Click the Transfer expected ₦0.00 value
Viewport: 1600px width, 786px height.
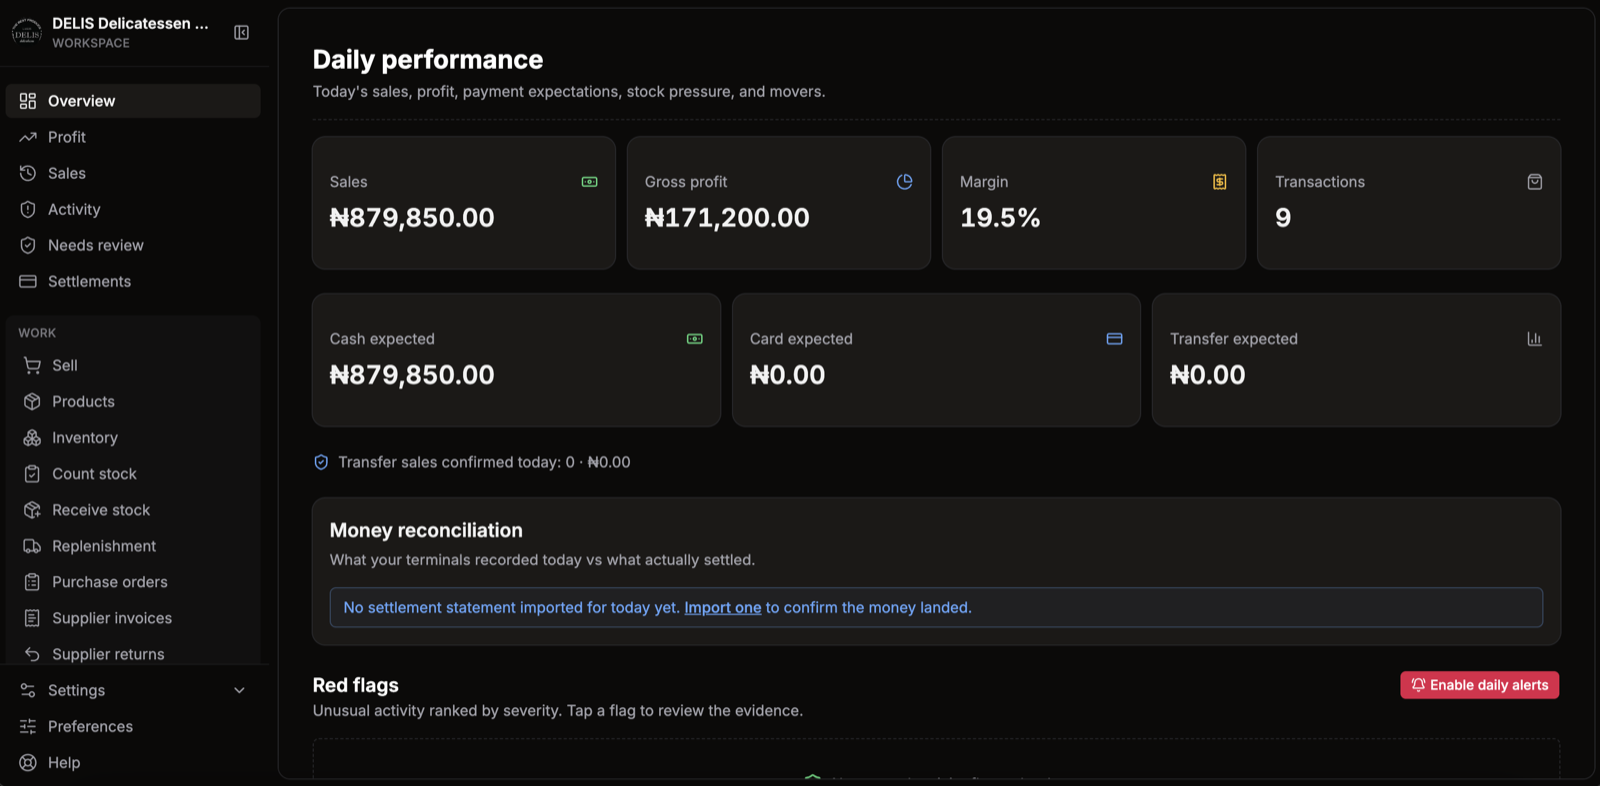[x=1207, y=374]
